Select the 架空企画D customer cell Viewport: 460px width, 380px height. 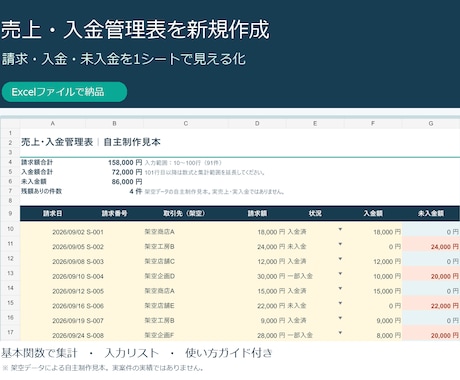click(159, 276)
